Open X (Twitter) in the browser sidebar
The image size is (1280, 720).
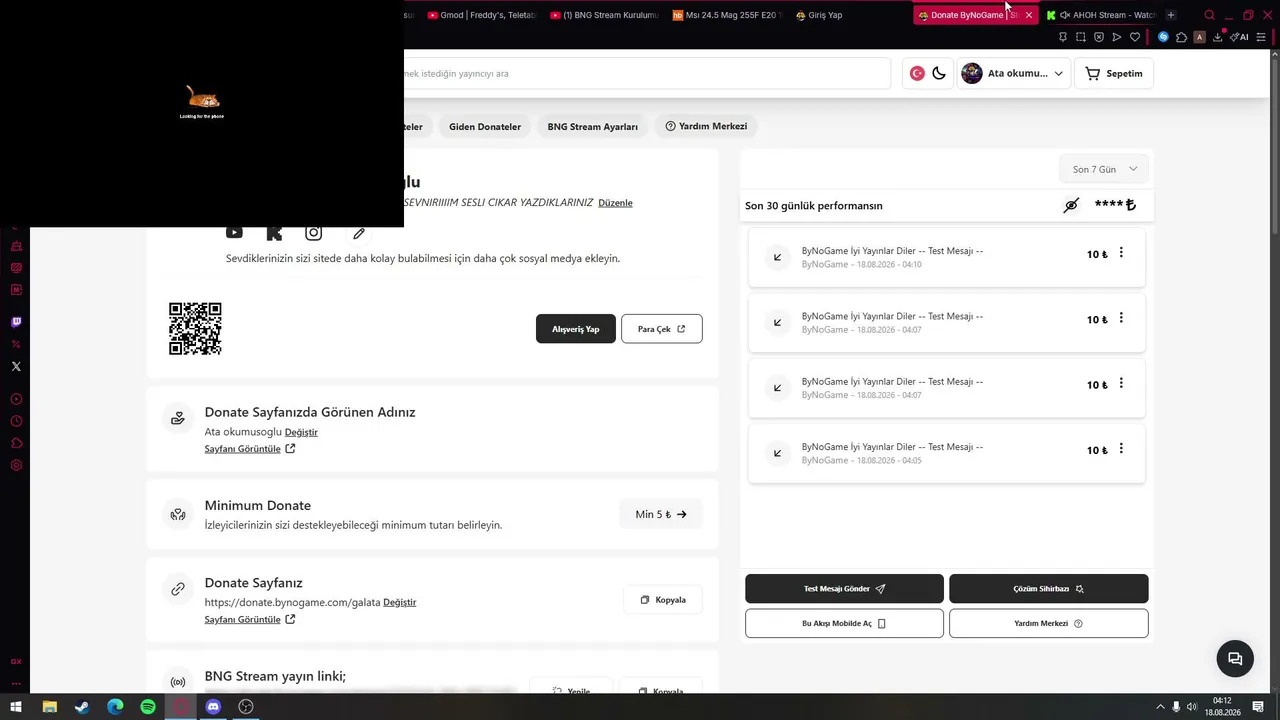click(x=16, y=366)
